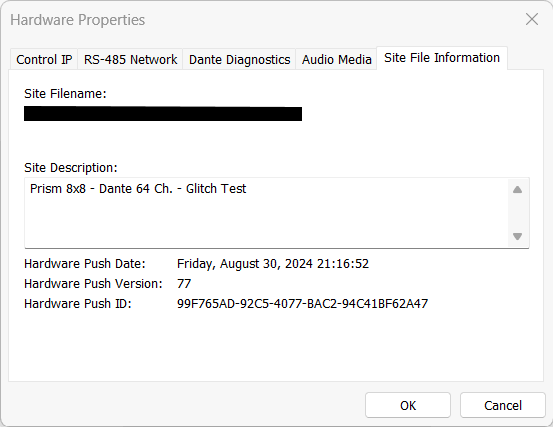The width and height of the screenshot is (553, 427).
Task: Click the up arrow in Site Description scrollbar
Action: coord(517,190)
